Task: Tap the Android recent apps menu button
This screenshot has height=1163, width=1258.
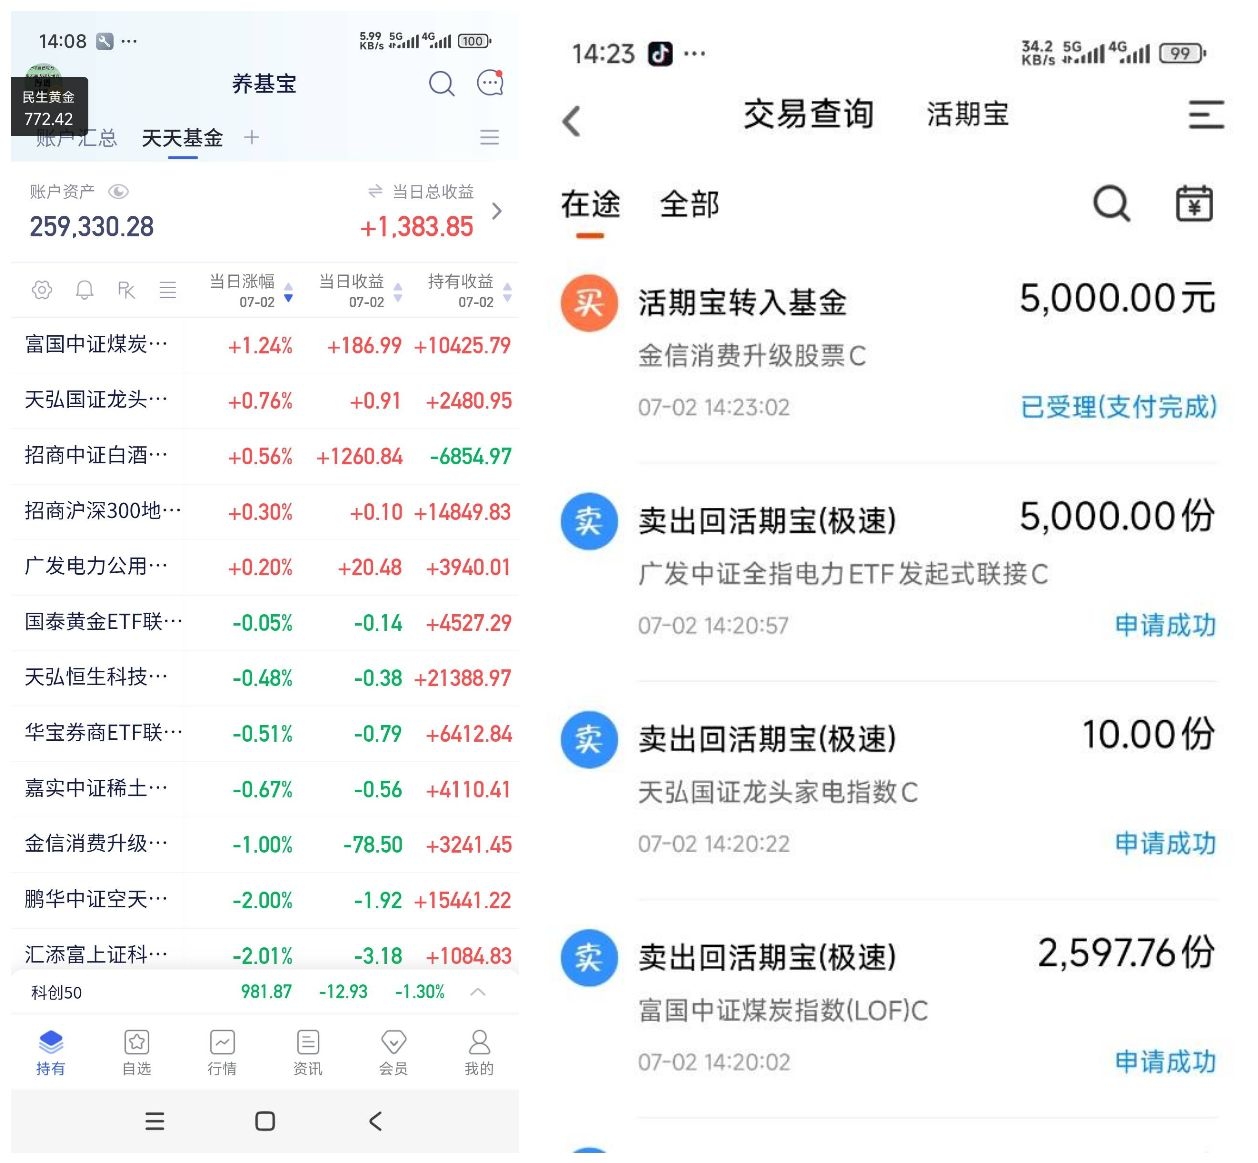Action: click(155, 1121)
